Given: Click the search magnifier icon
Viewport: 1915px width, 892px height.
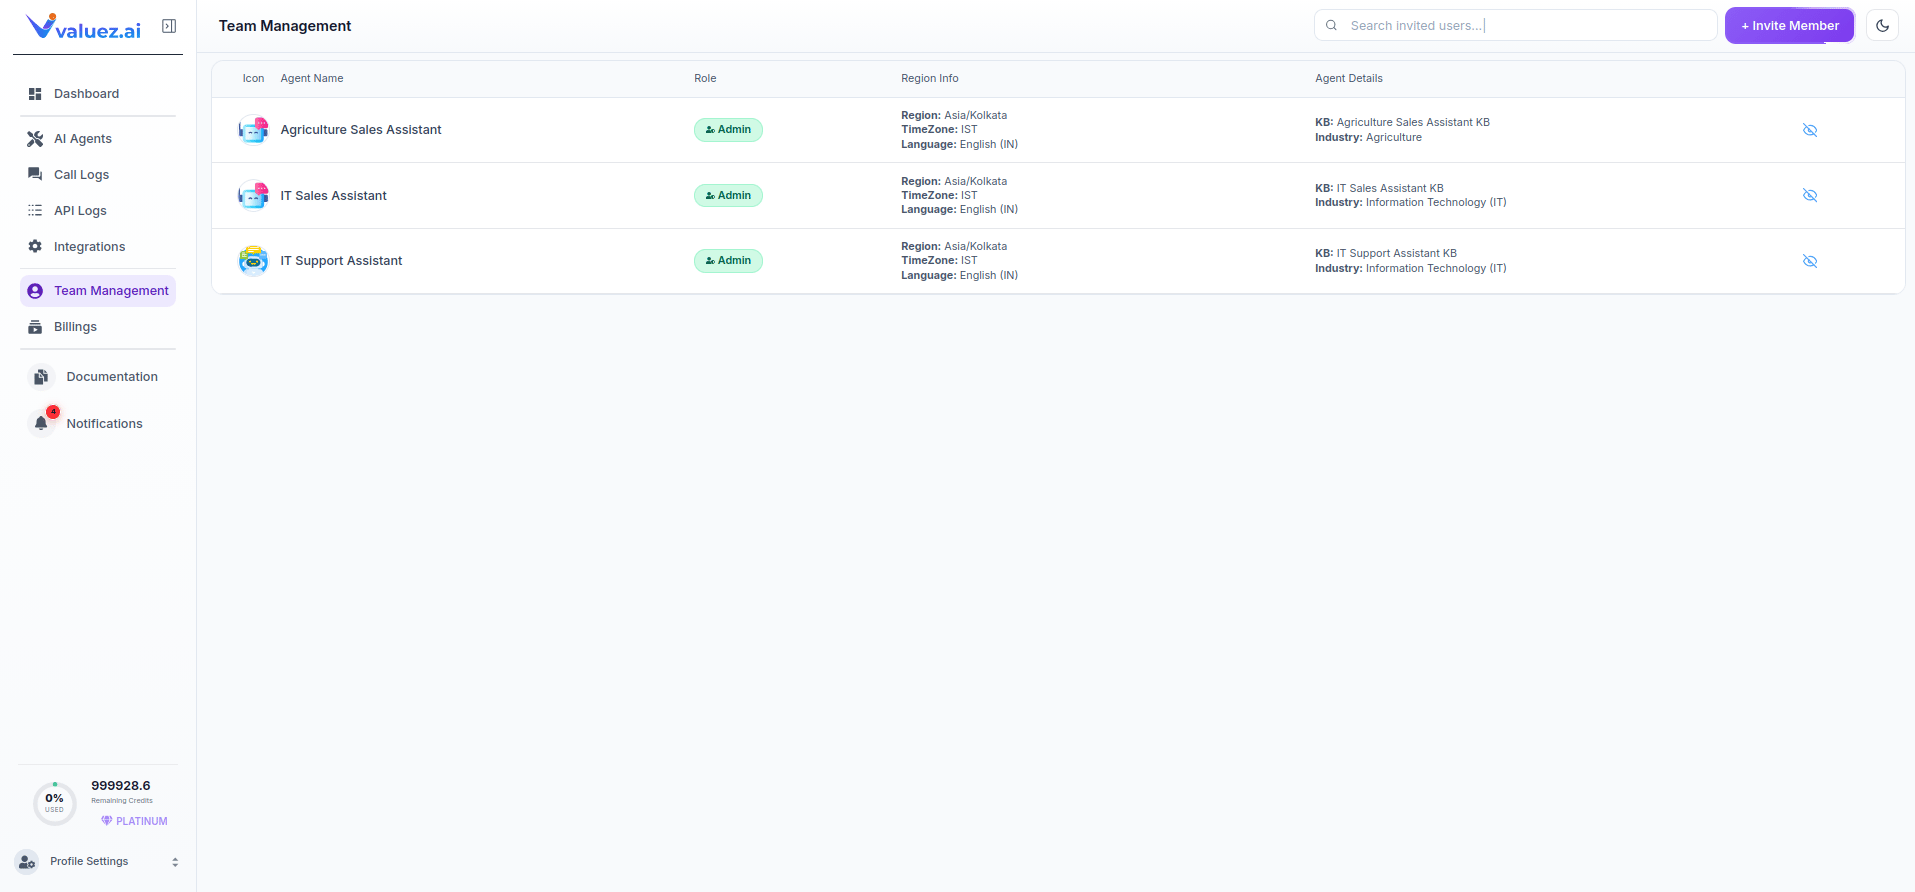Looking at the screenshot, I should point(1331,26).
